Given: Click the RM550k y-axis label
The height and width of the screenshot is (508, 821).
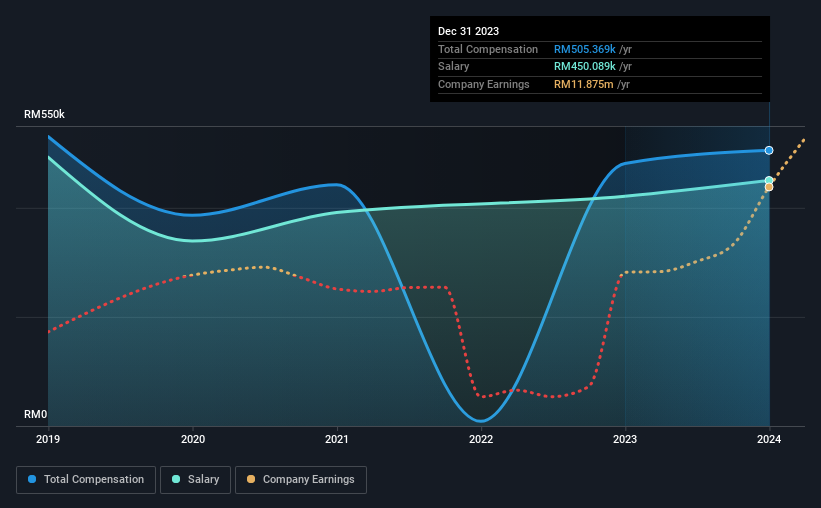Looking at the screenshot, I should click(45, 114).
